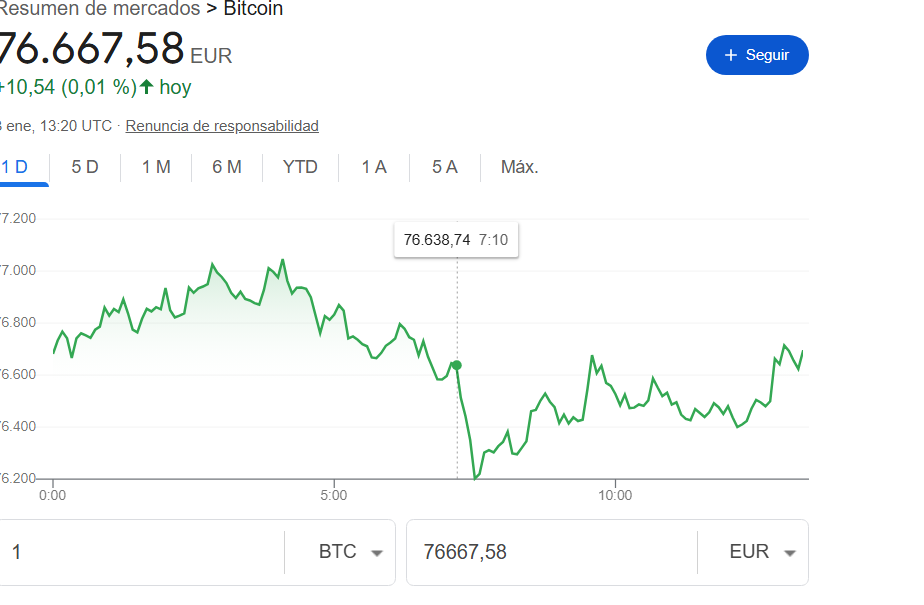Select the 1 D time range tab

15,167
